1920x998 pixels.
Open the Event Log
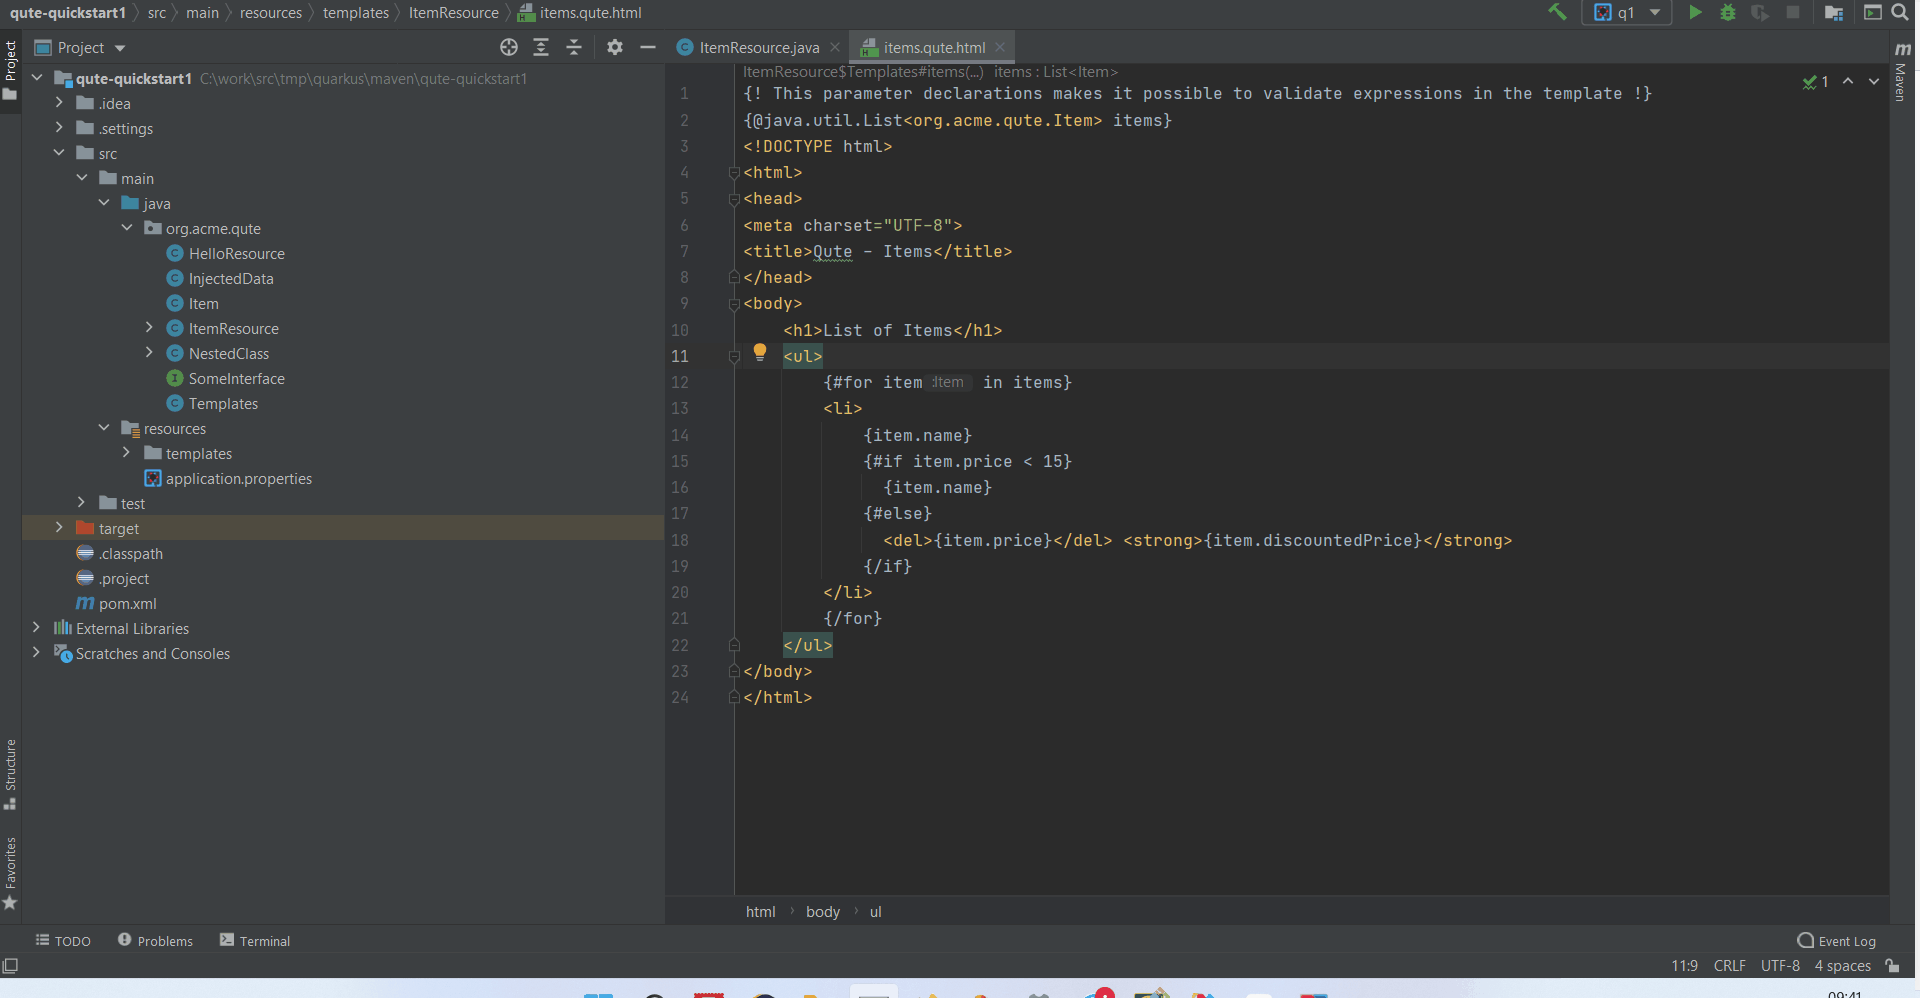(1845, 940)
